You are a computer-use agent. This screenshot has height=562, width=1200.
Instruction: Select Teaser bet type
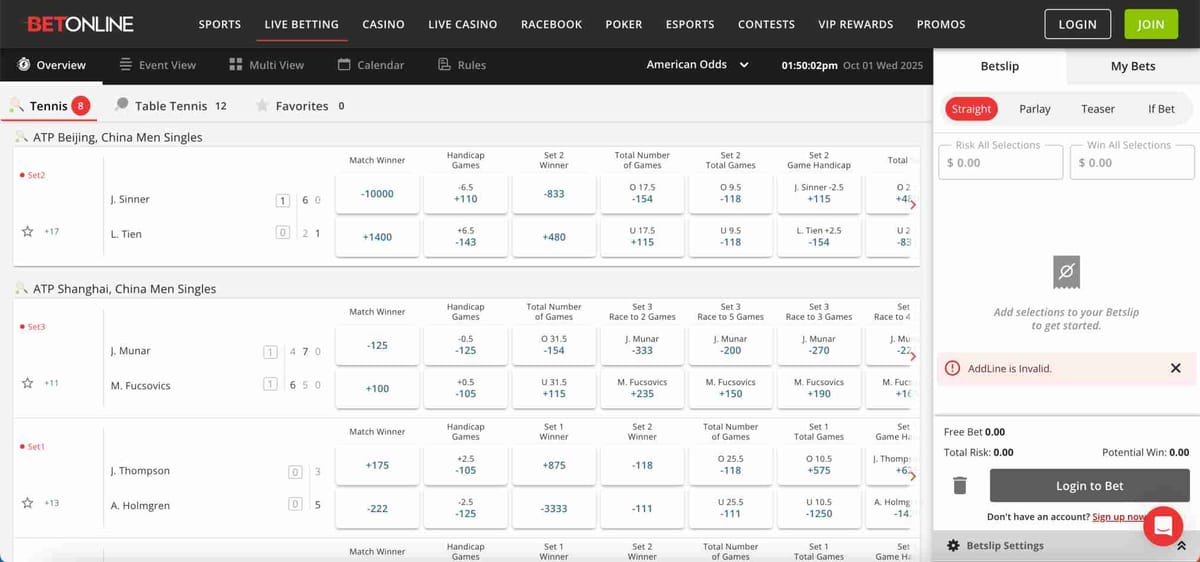coord(1098,109)
